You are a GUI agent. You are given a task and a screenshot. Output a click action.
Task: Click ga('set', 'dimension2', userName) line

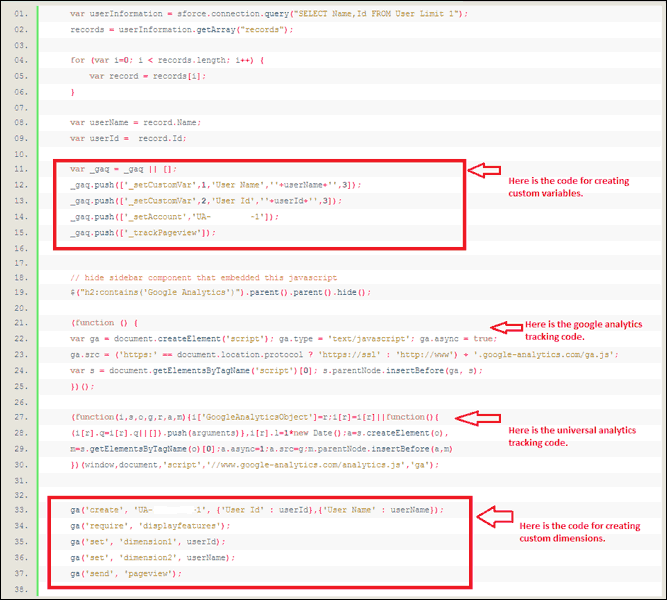coord(152,557)
